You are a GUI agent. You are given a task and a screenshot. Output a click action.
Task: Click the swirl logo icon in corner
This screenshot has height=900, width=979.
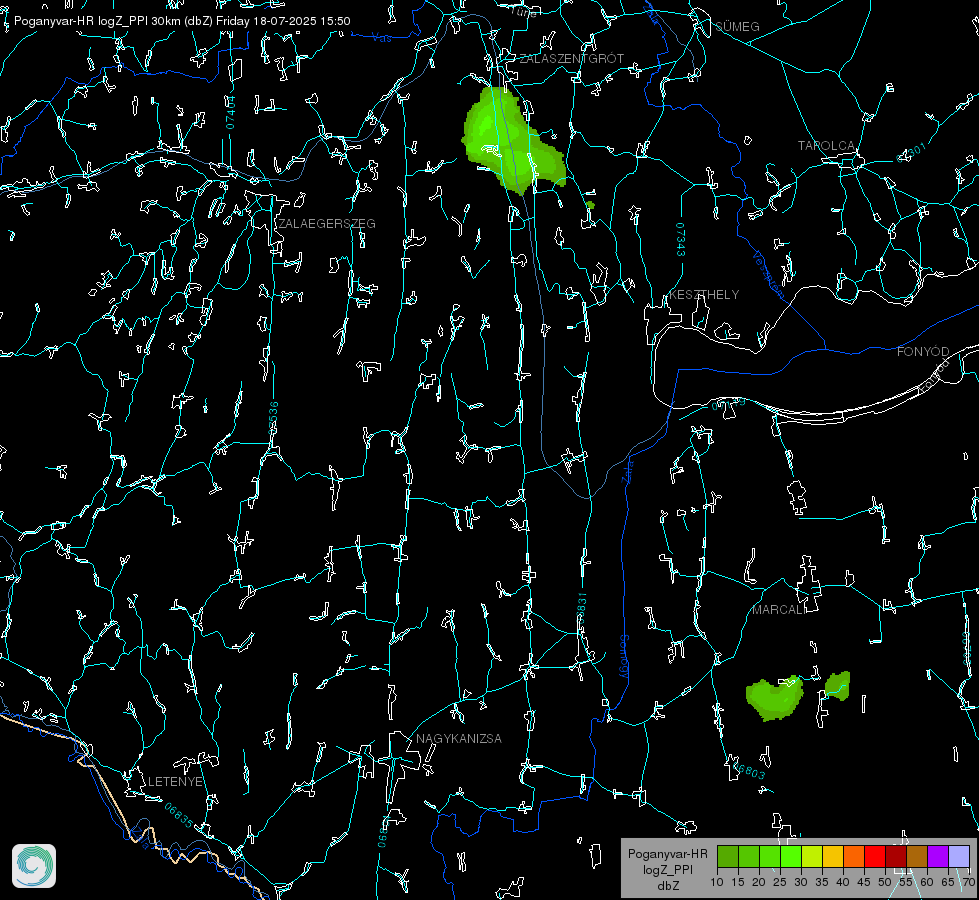click(34, 866)
